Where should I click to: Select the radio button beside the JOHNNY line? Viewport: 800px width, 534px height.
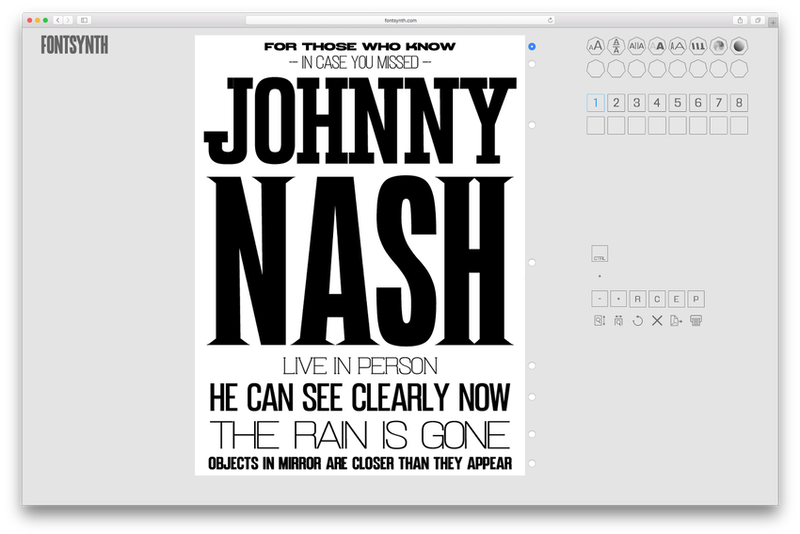(532, 125)
